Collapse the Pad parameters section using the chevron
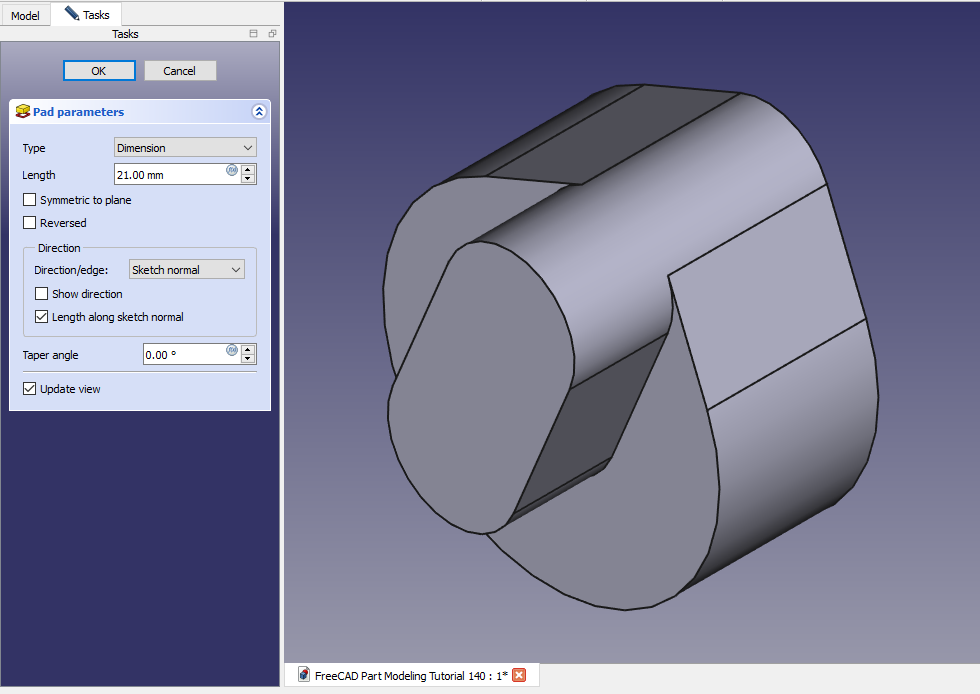 (259, 112)
